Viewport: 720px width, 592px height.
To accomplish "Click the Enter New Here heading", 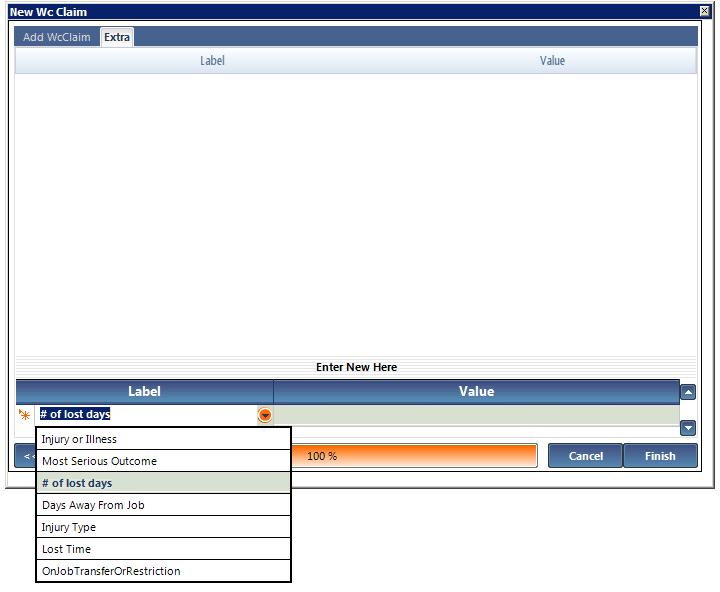I will [356, 367].
